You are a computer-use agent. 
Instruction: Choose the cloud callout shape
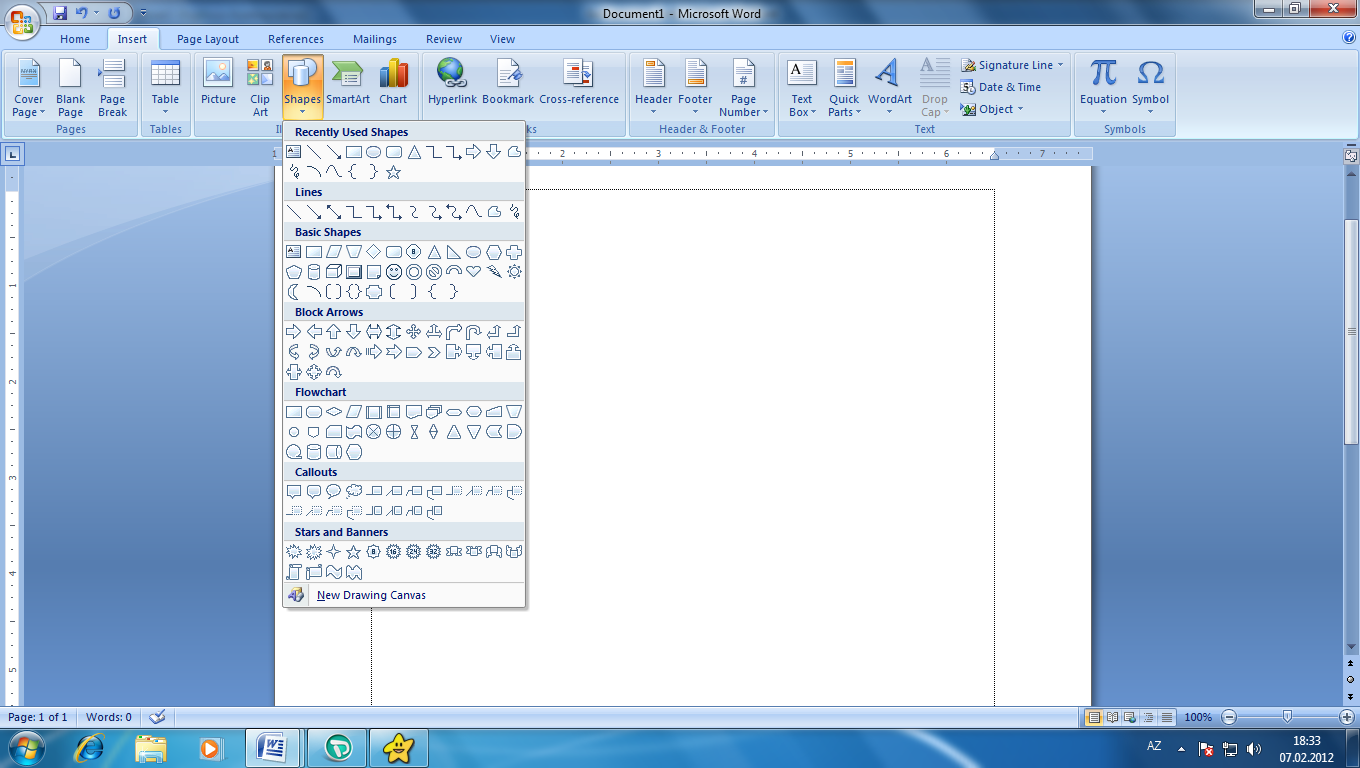[x=354, y=492]
